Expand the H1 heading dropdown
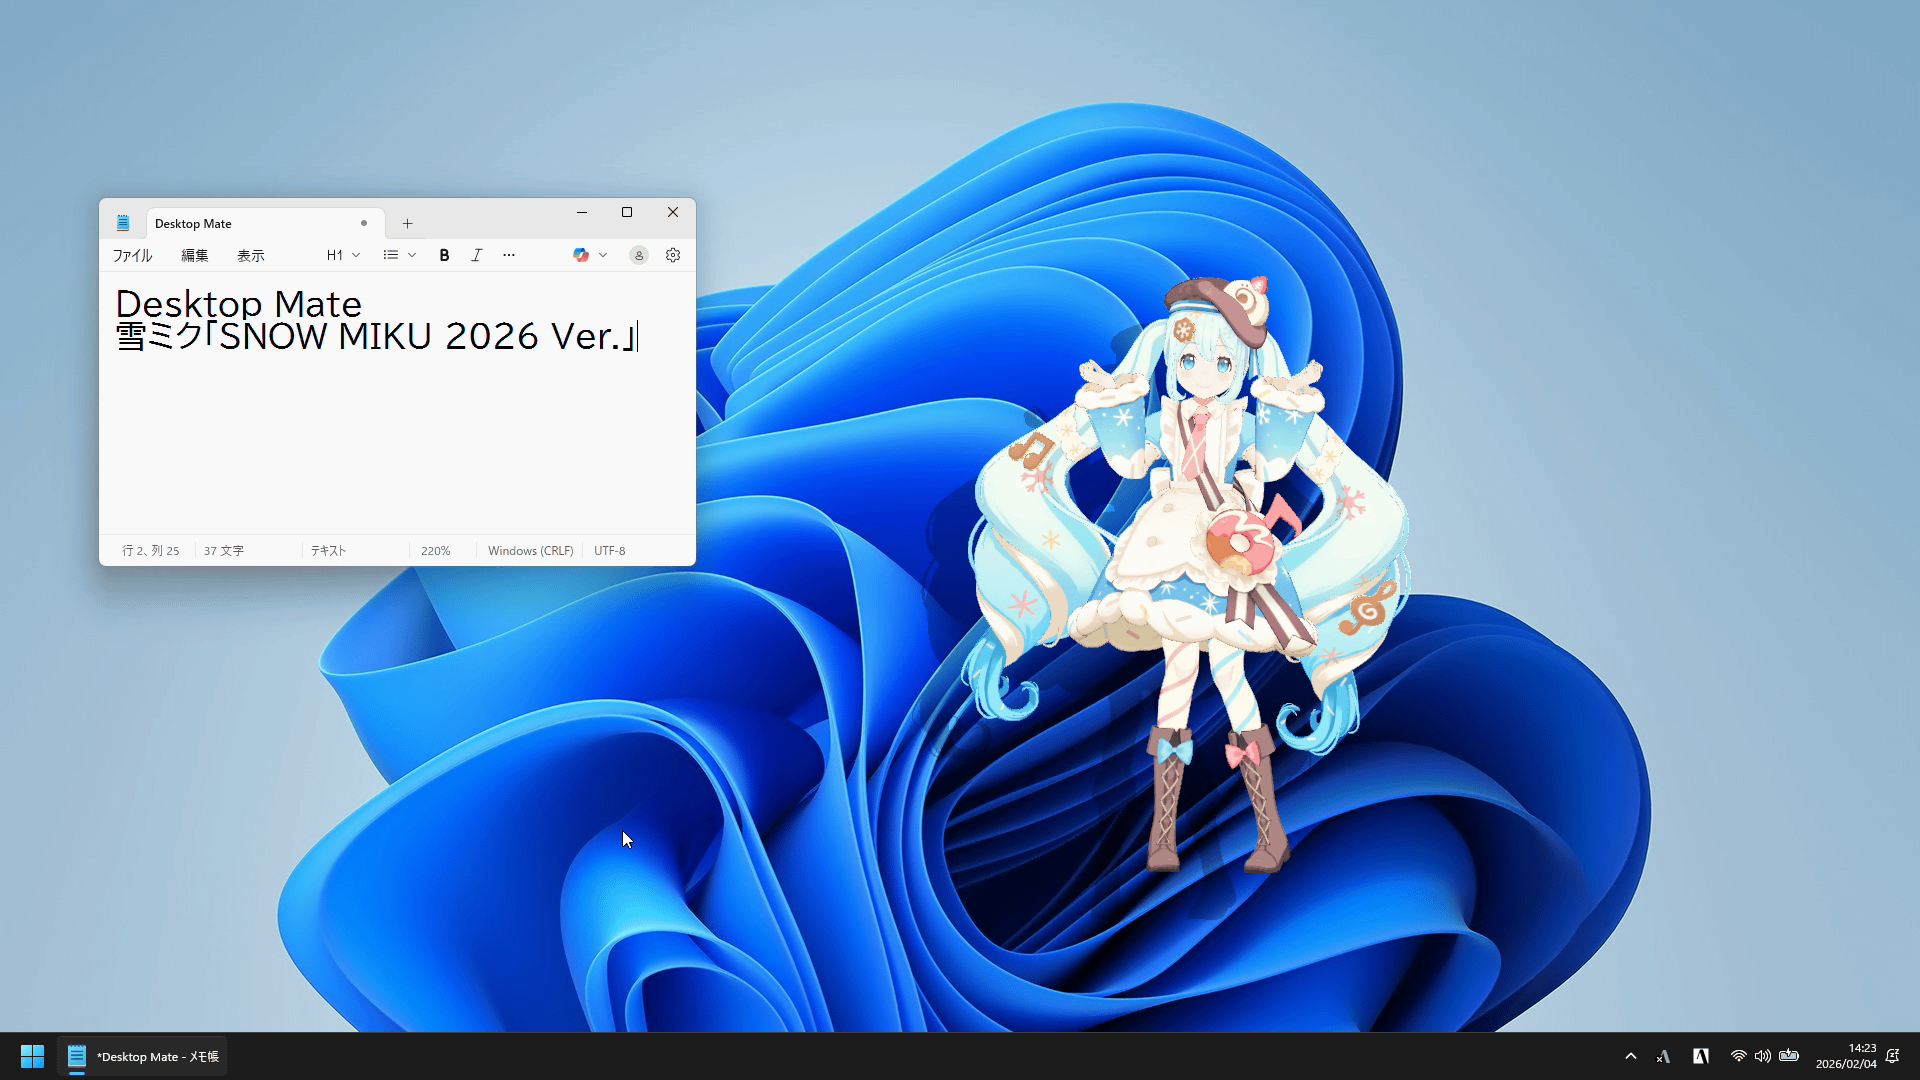 (x=343, y=255)
